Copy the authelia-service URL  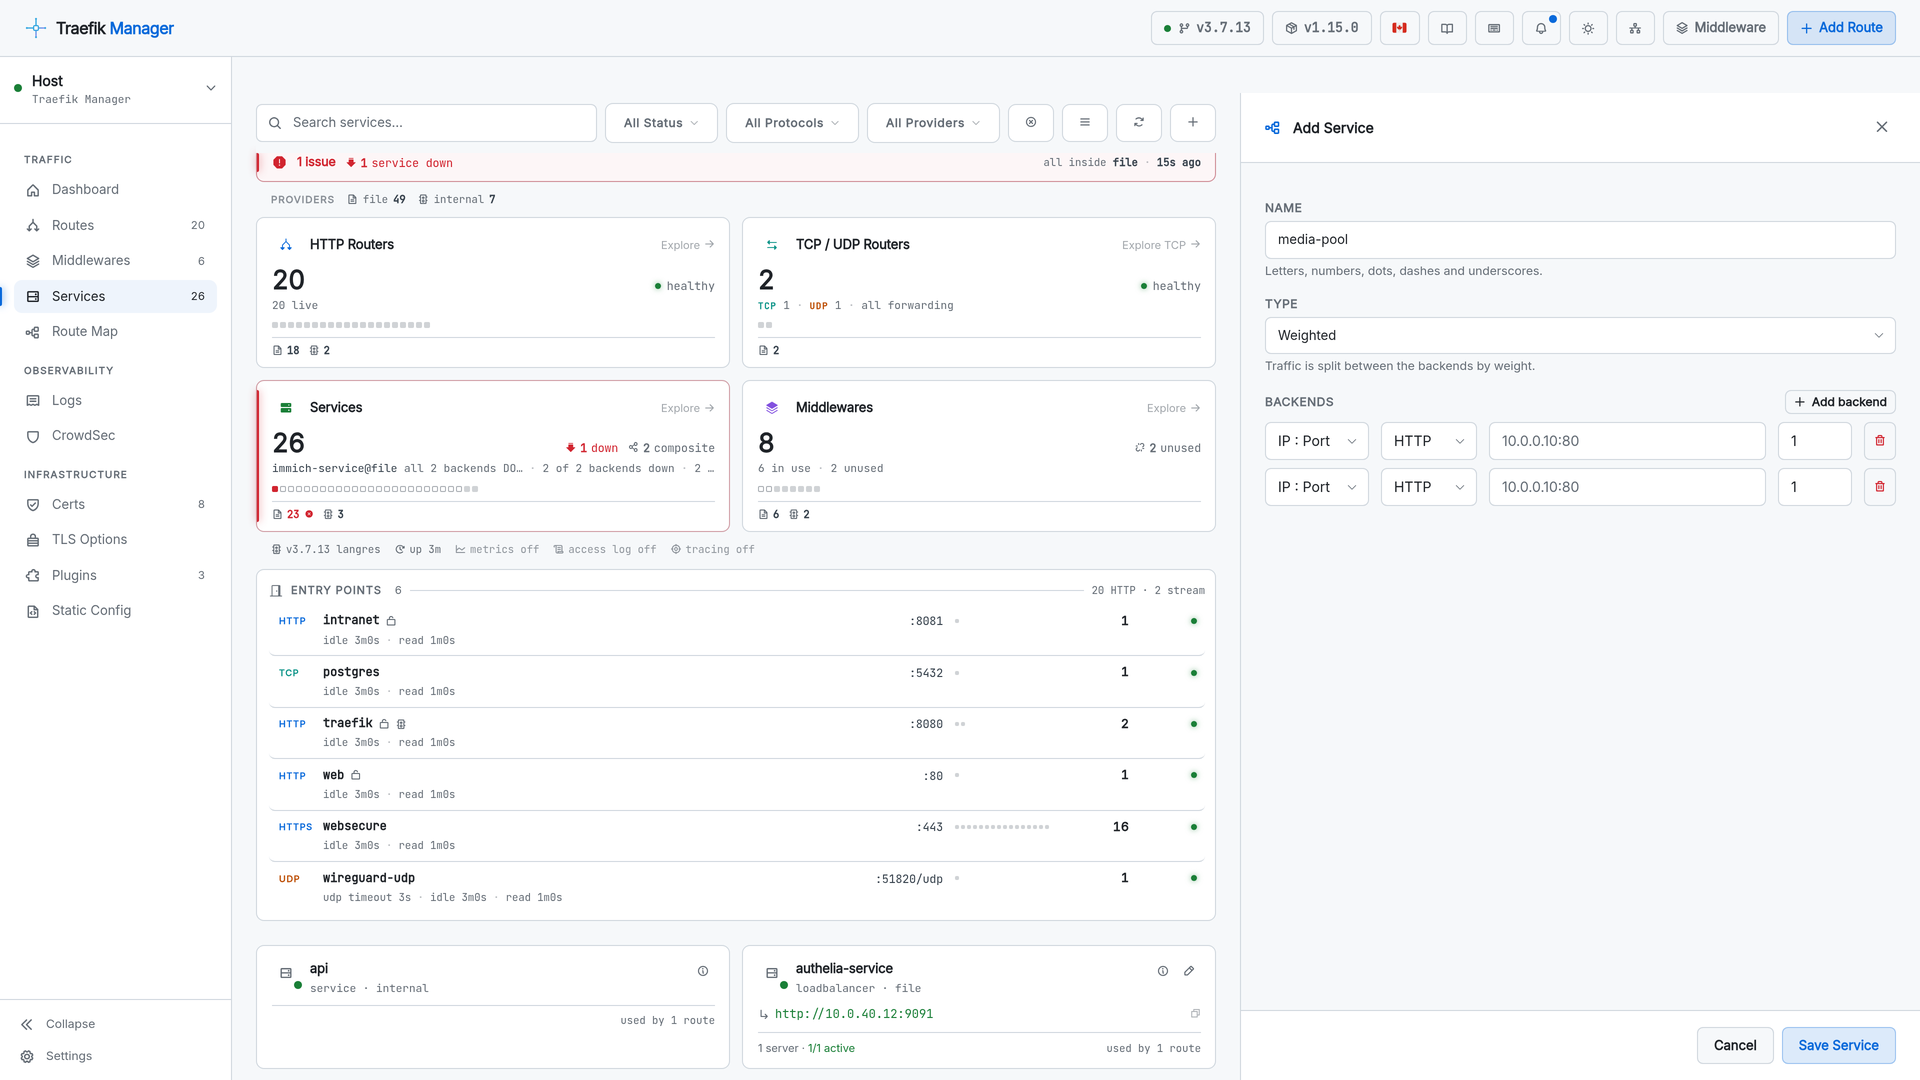pyautogui.click(x=1195, y=1014)
